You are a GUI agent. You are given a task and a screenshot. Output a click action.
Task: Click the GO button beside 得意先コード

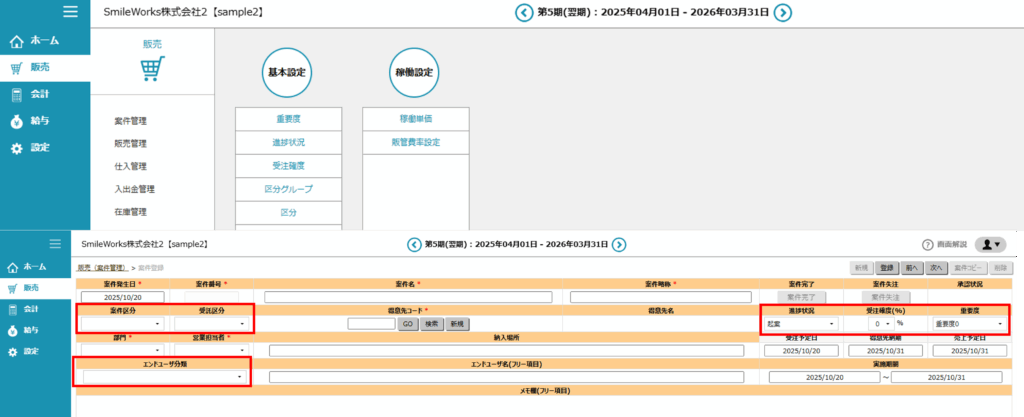[408, 324]
